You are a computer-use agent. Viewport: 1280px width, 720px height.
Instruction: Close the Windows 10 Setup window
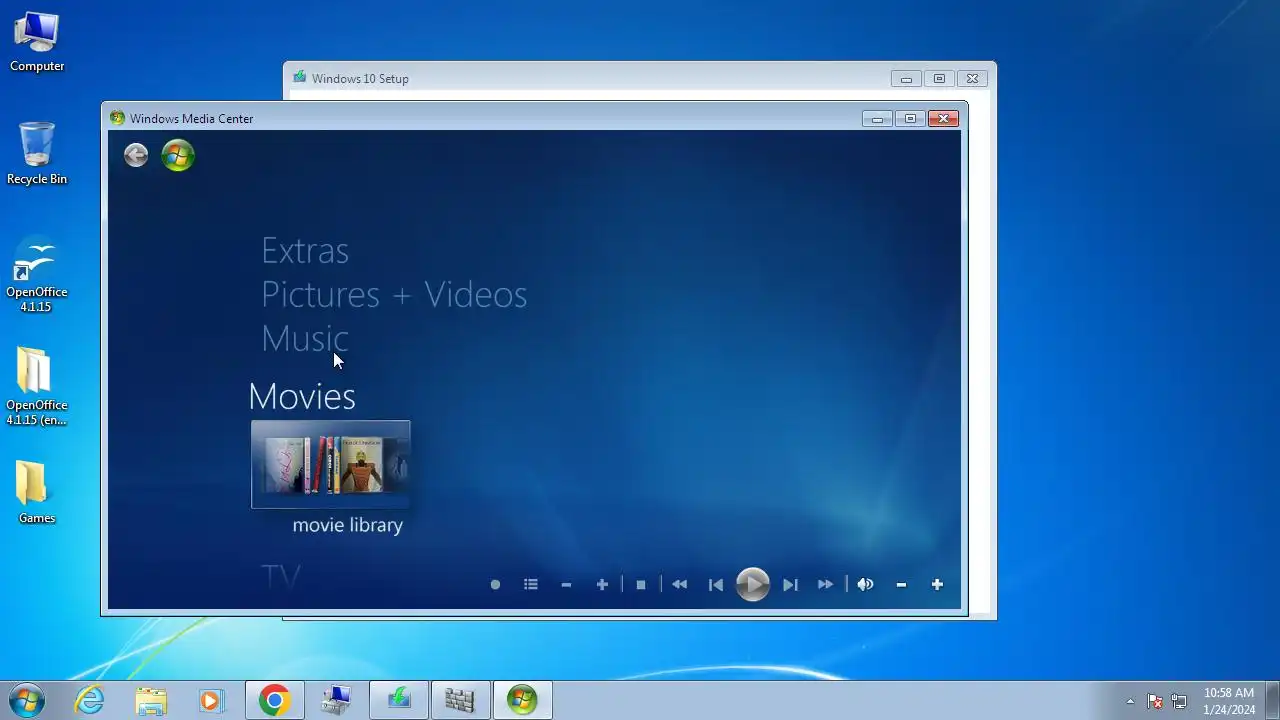[x=972, y=79]
